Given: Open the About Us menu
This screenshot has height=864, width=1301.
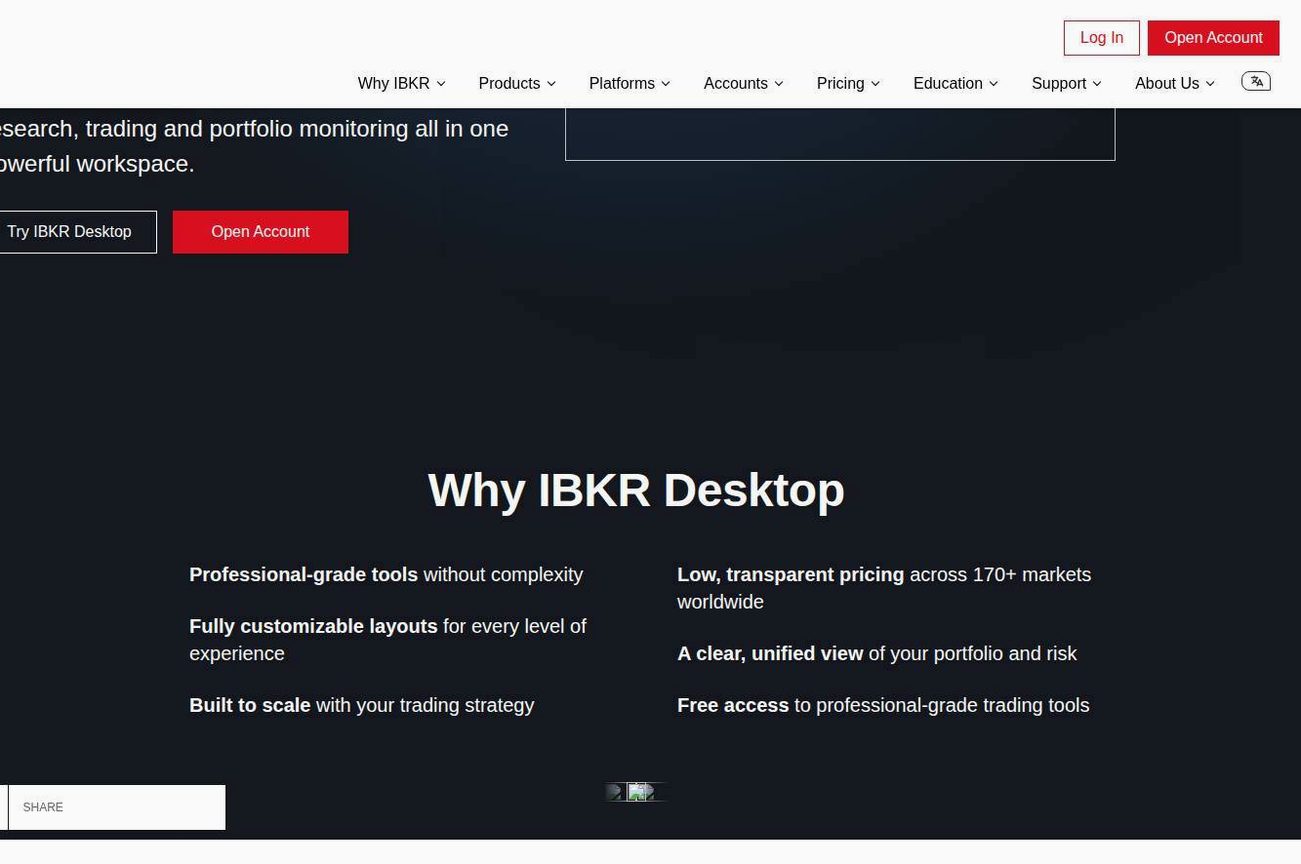Looking at the screenshot, I should coord(1174,84).
